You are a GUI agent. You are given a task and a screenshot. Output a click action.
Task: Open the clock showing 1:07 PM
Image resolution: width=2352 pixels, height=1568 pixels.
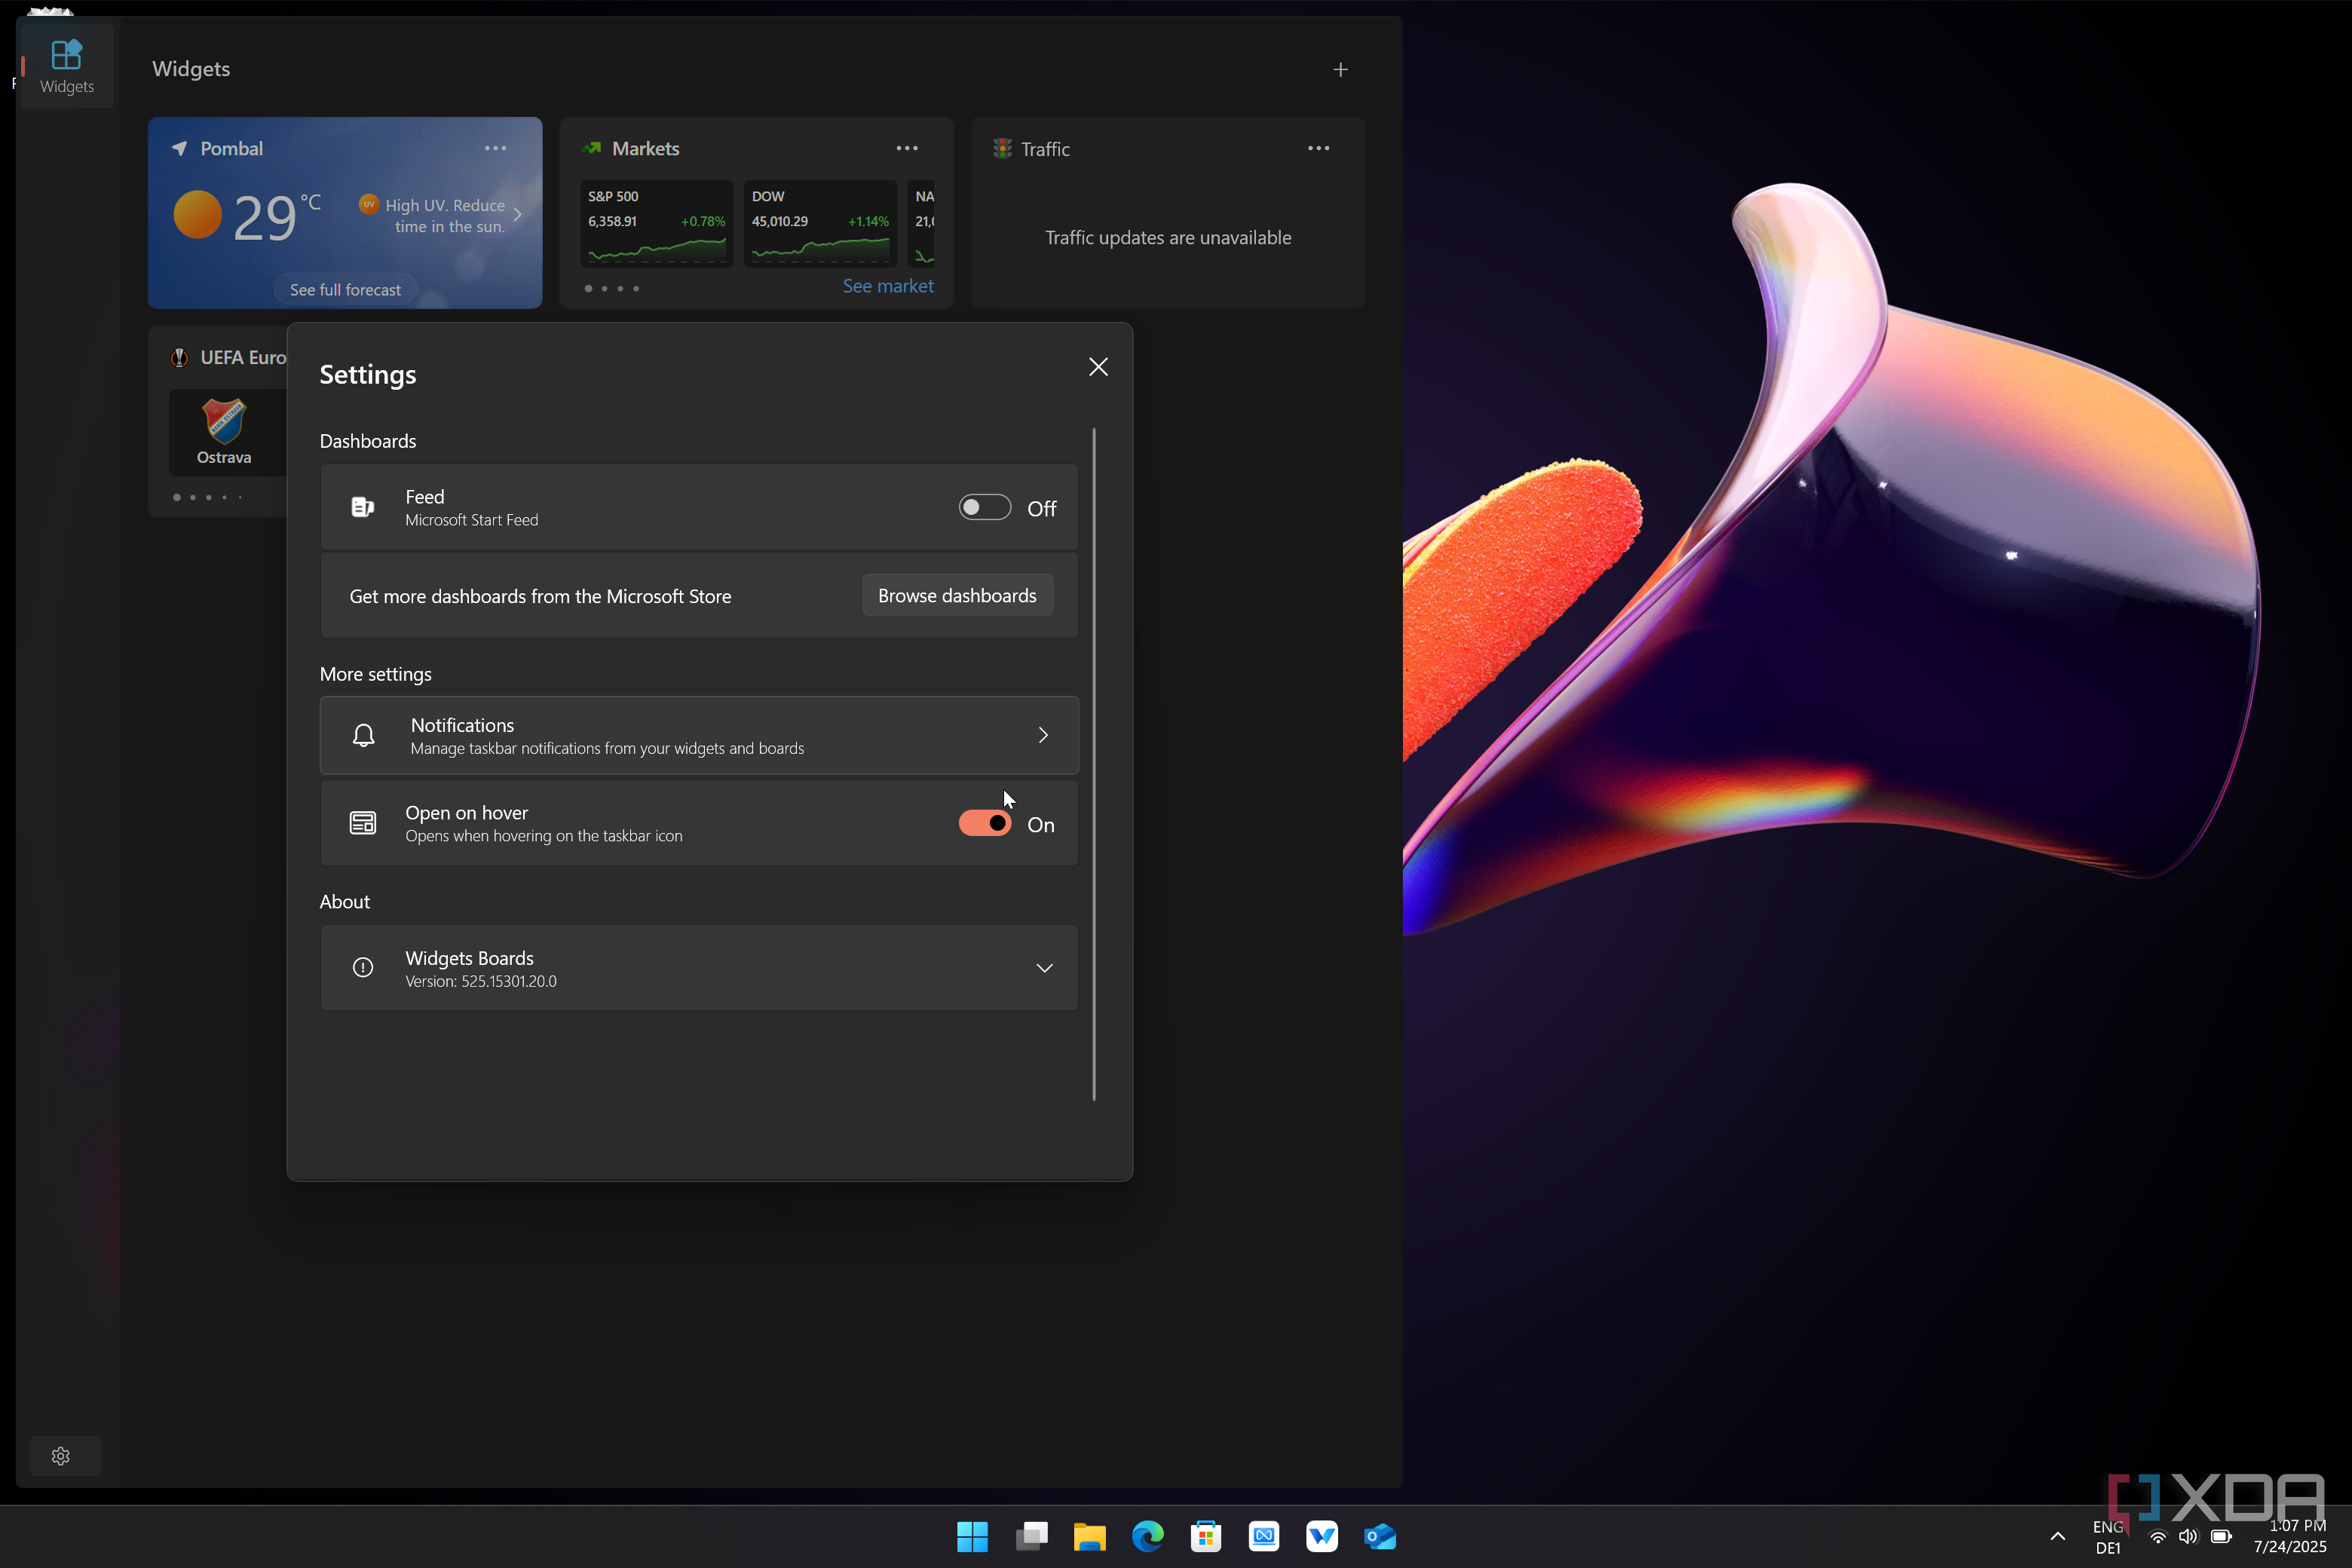coord(2290,1536)
